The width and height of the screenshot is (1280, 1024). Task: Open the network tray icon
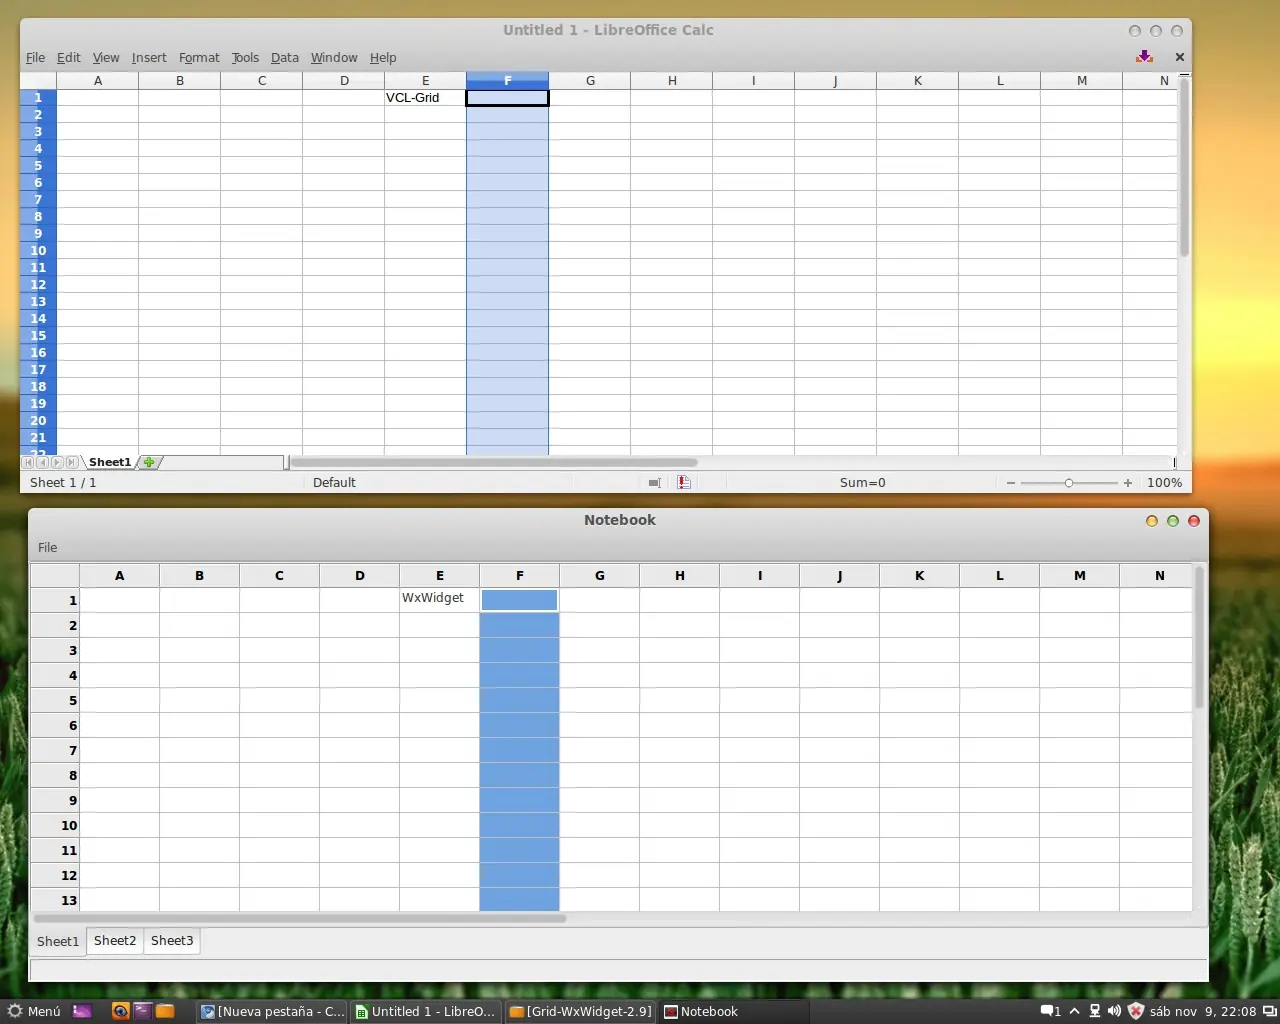(x=1095, y=1011)
